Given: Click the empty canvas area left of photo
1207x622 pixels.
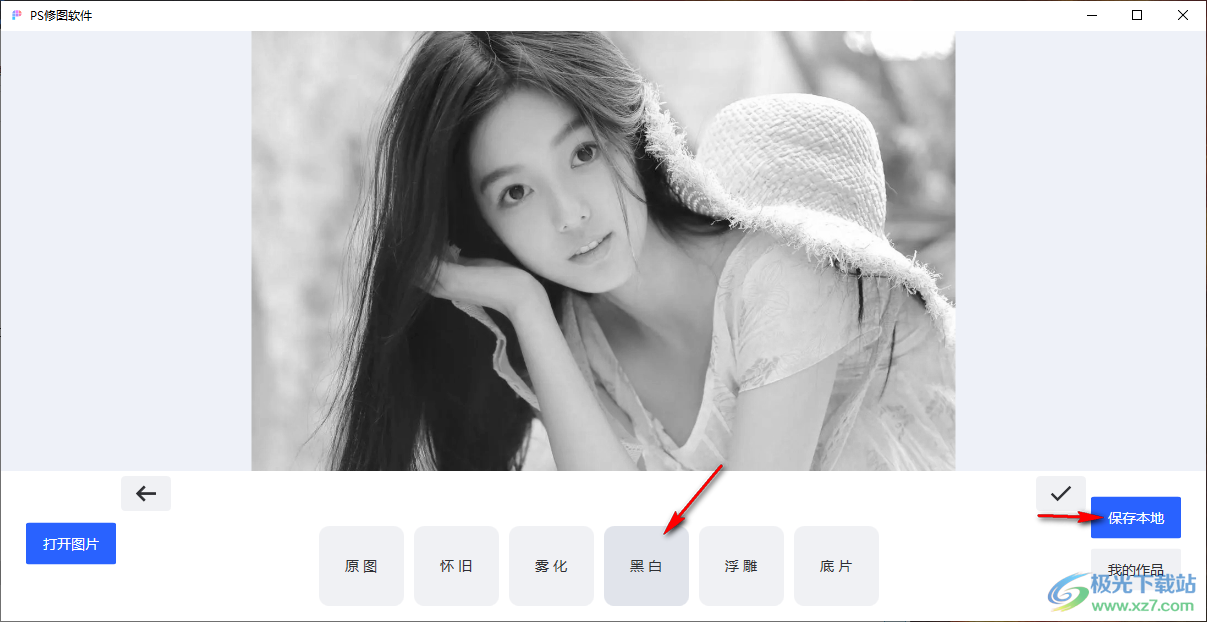Looking at the screenshot, I should point(126,251).
